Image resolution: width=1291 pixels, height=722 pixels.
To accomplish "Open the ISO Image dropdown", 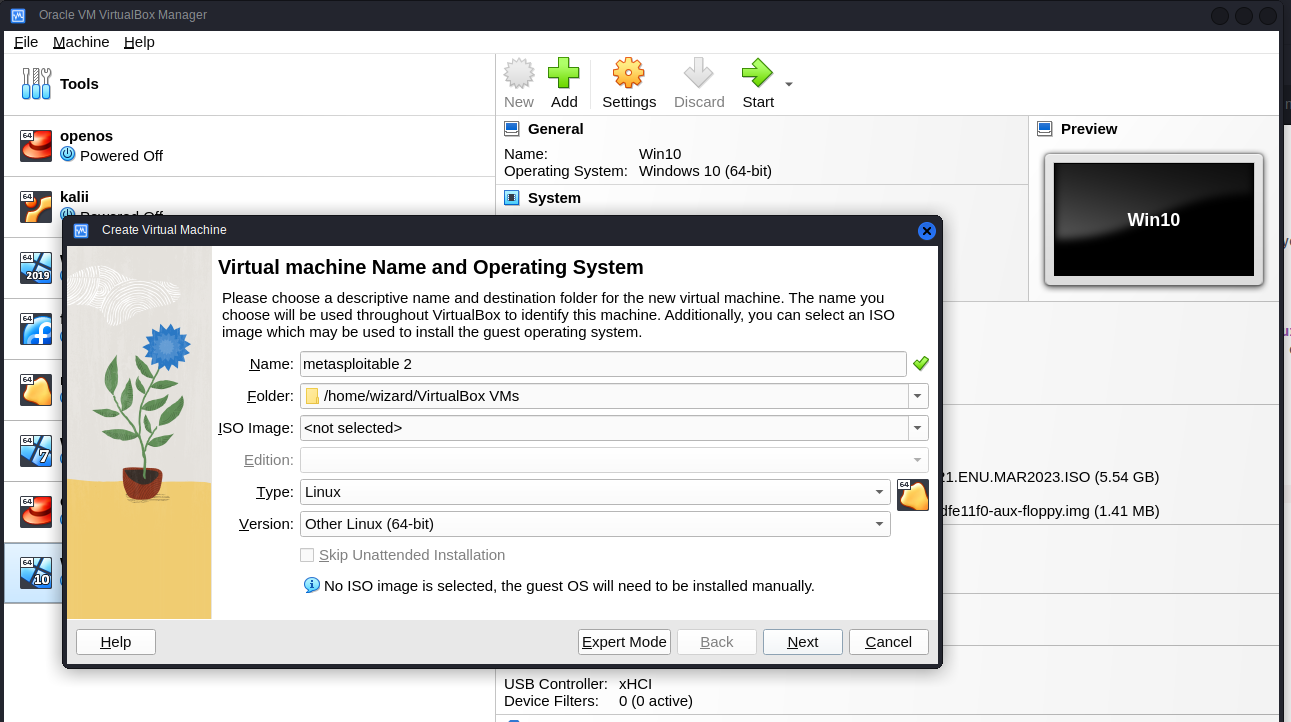I will coord(917,428).
